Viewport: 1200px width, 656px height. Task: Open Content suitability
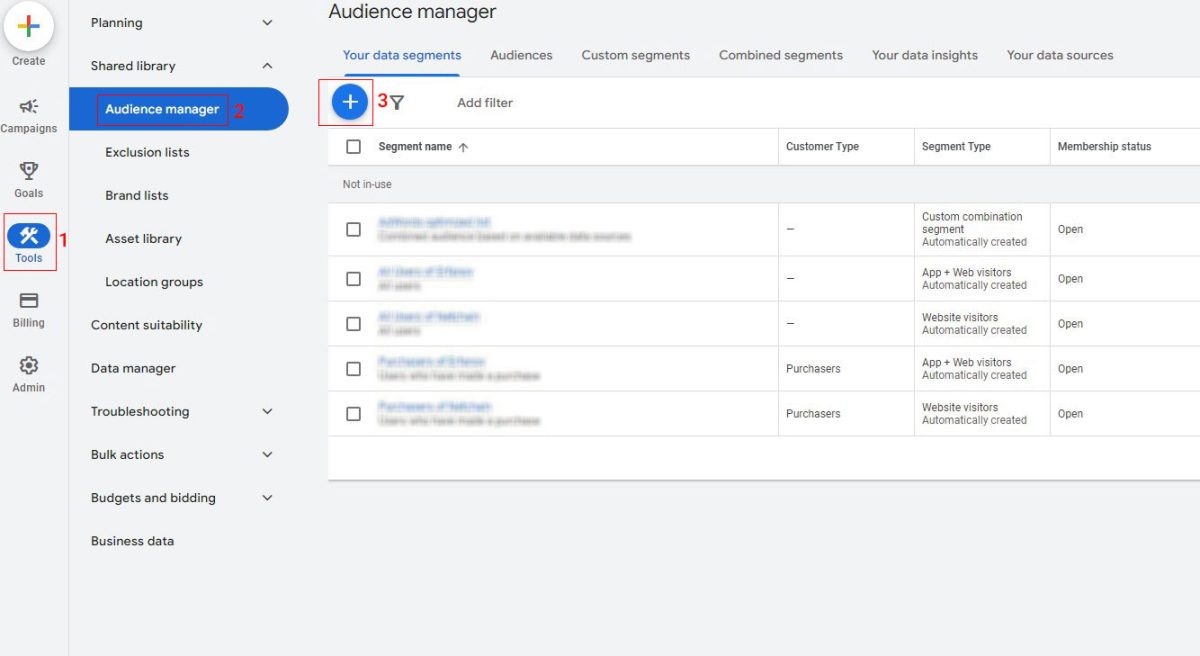pyautogui.click(x=147, y=325)
